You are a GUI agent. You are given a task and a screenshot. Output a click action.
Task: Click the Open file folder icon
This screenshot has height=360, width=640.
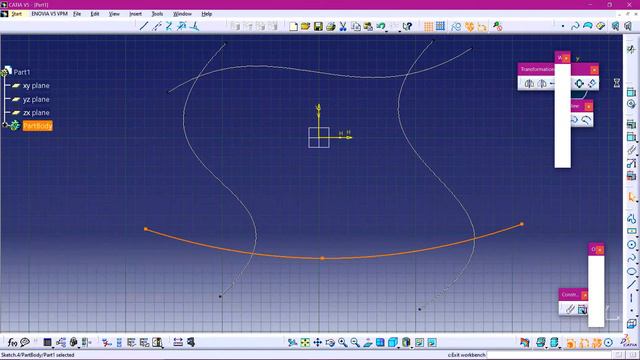(x=305, y=27)
